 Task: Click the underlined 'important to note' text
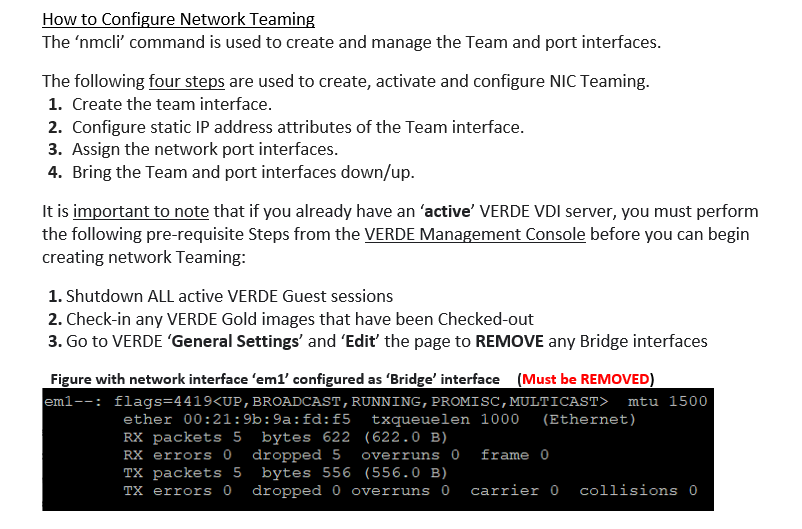pyautogui.click(x=141, y=211)
